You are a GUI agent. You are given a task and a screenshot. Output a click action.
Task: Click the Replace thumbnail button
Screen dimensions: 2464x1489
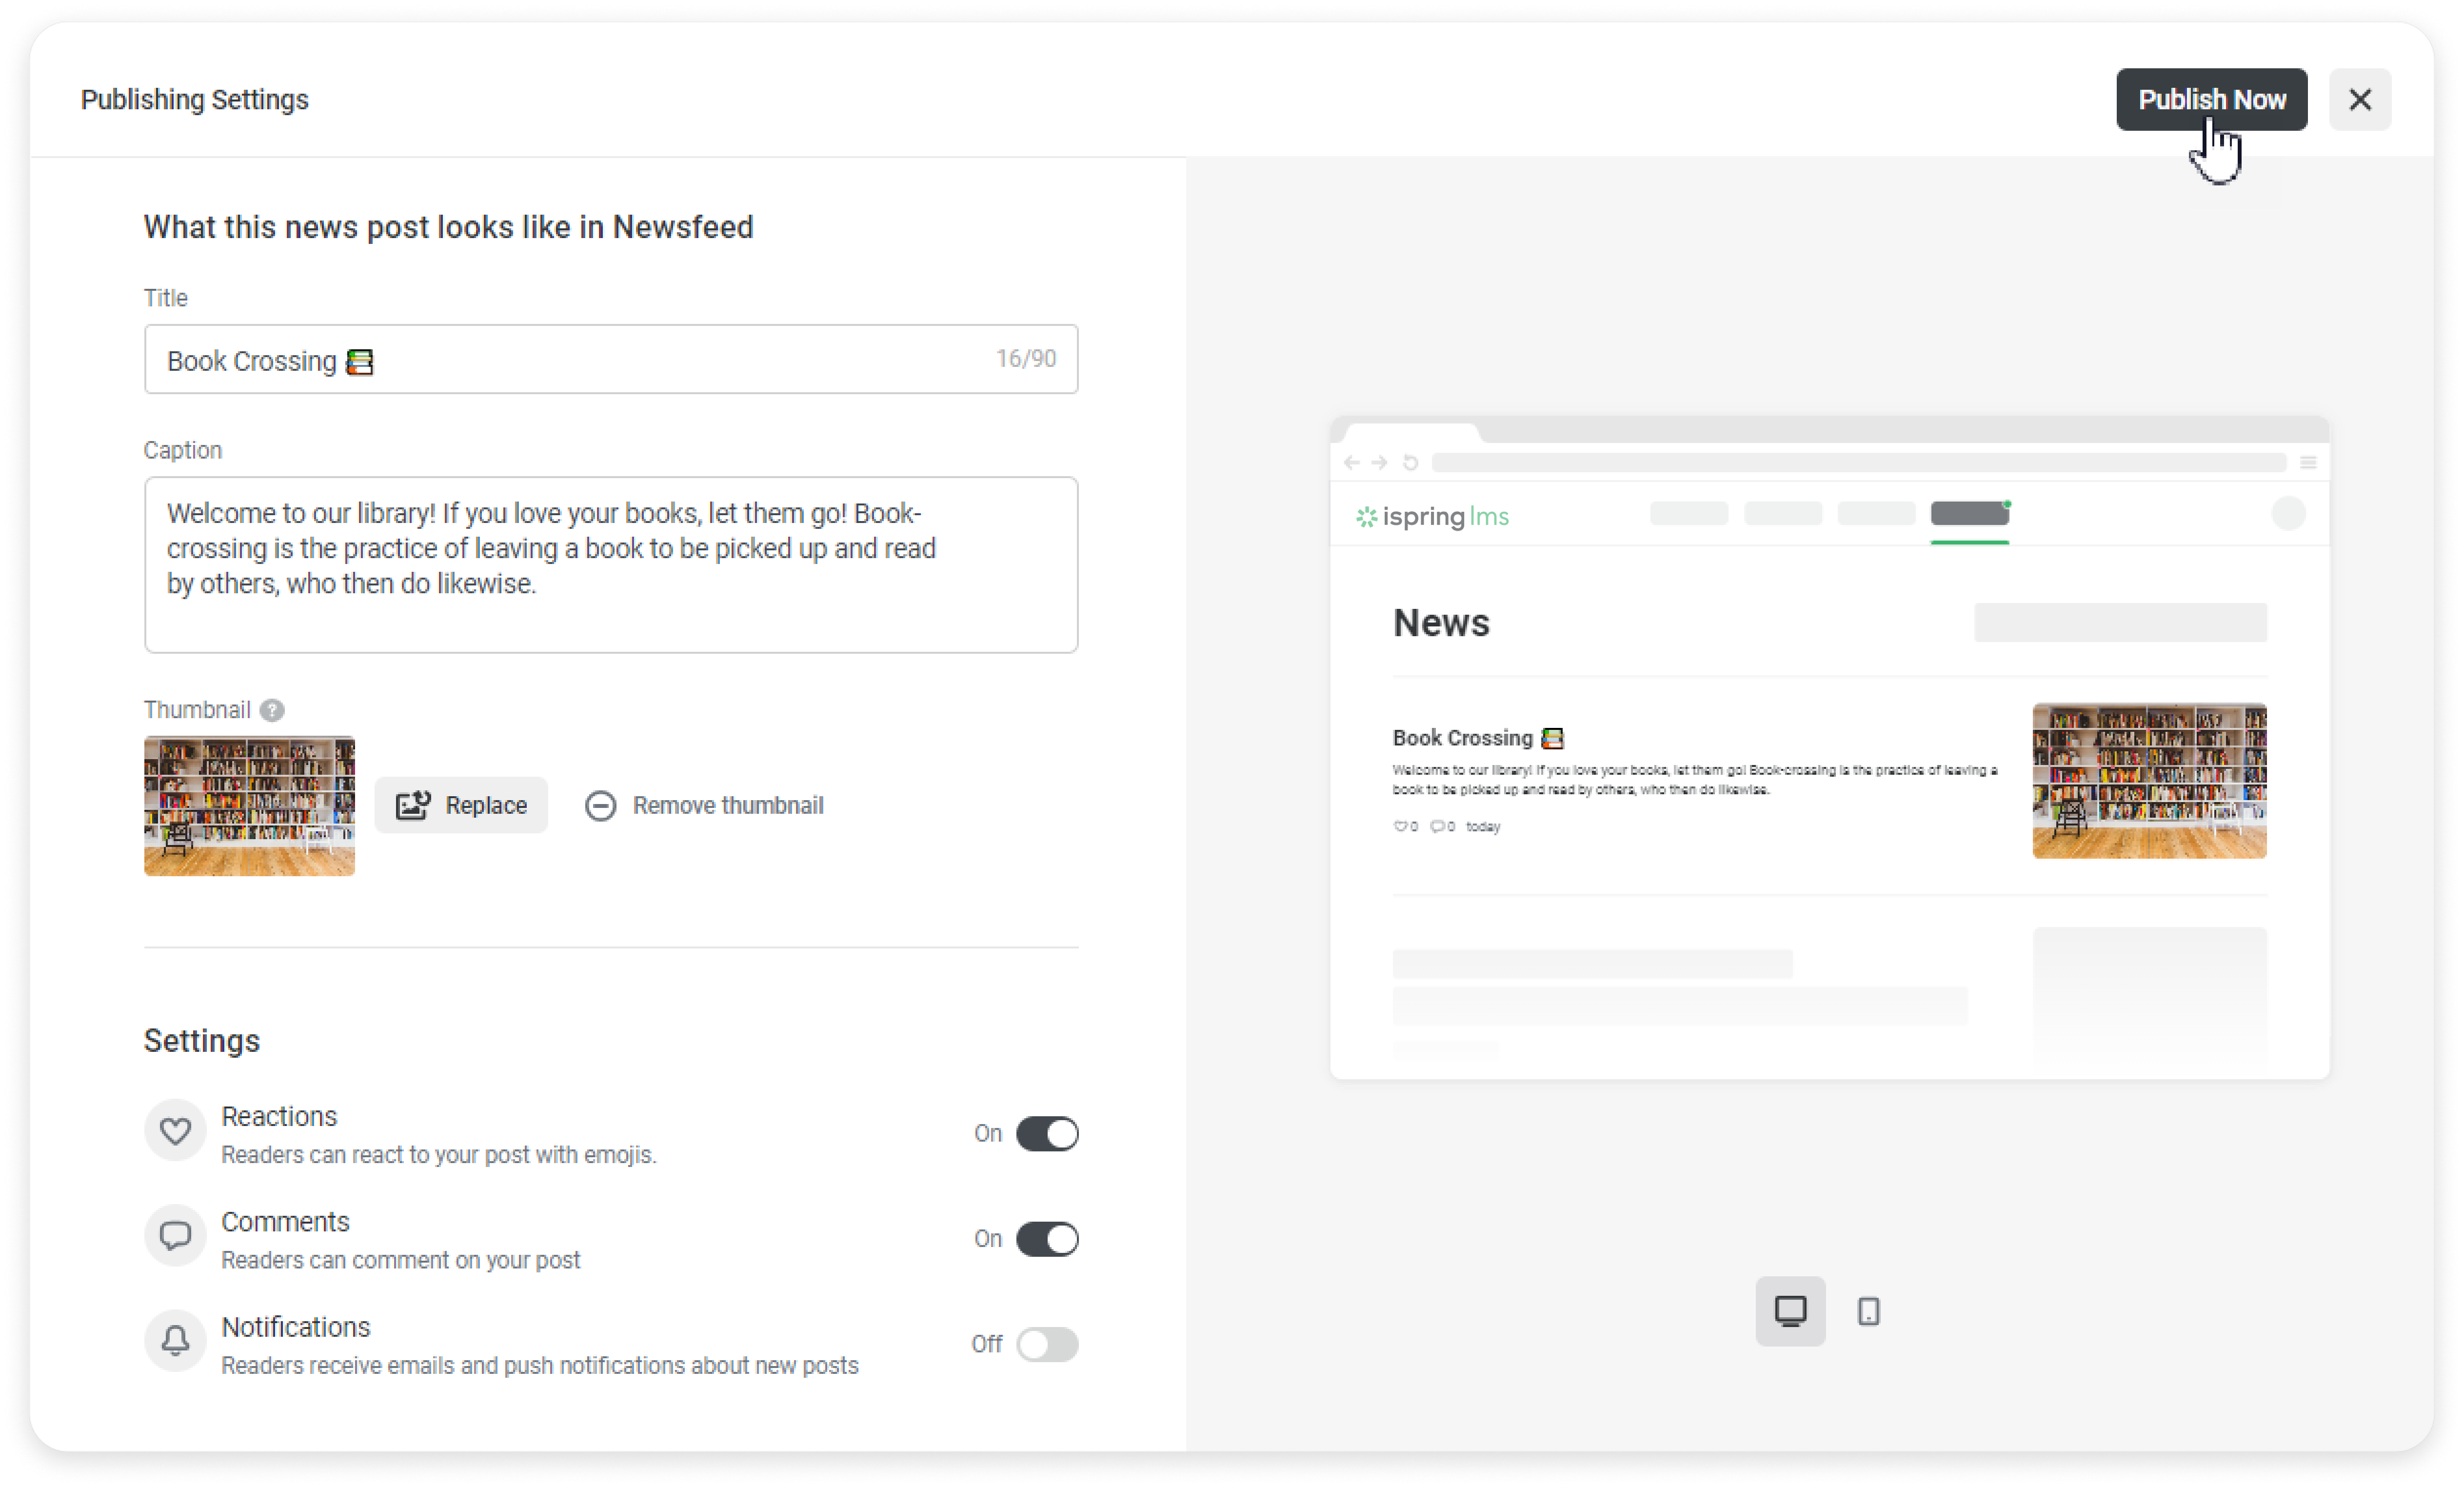coord(461,805)
